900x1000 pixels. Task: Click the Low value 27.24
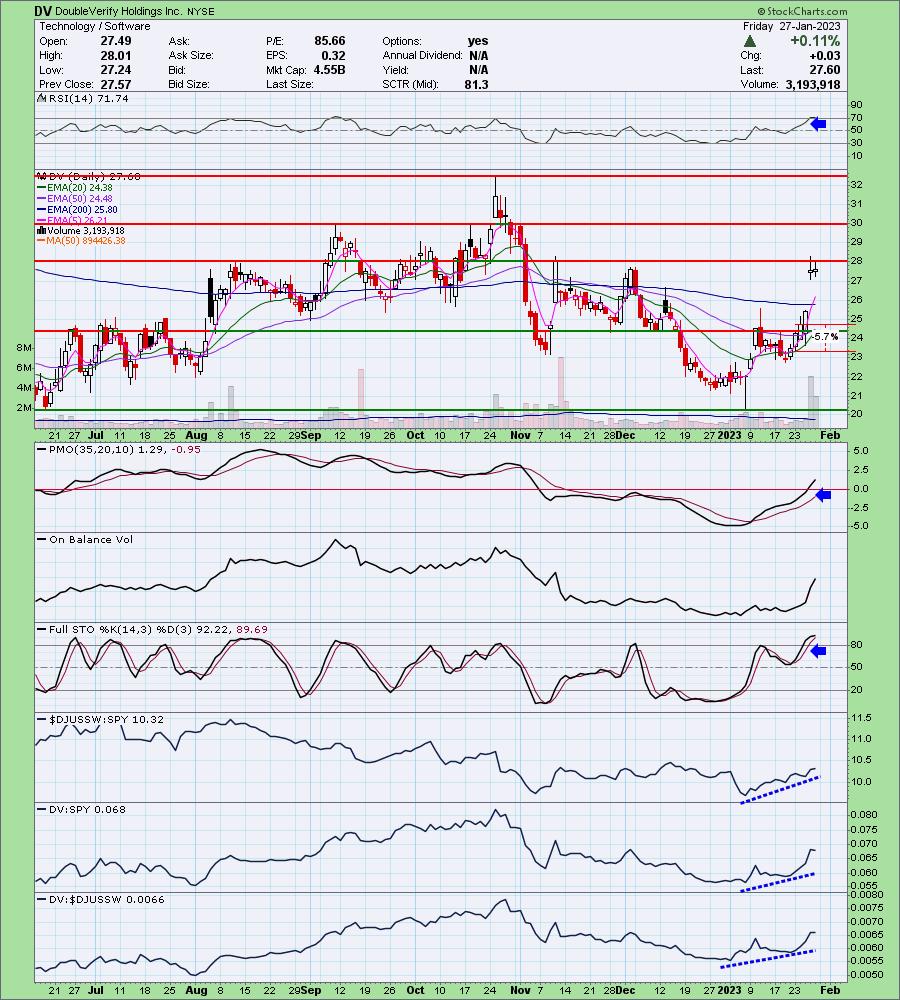[x=115, y=70]
